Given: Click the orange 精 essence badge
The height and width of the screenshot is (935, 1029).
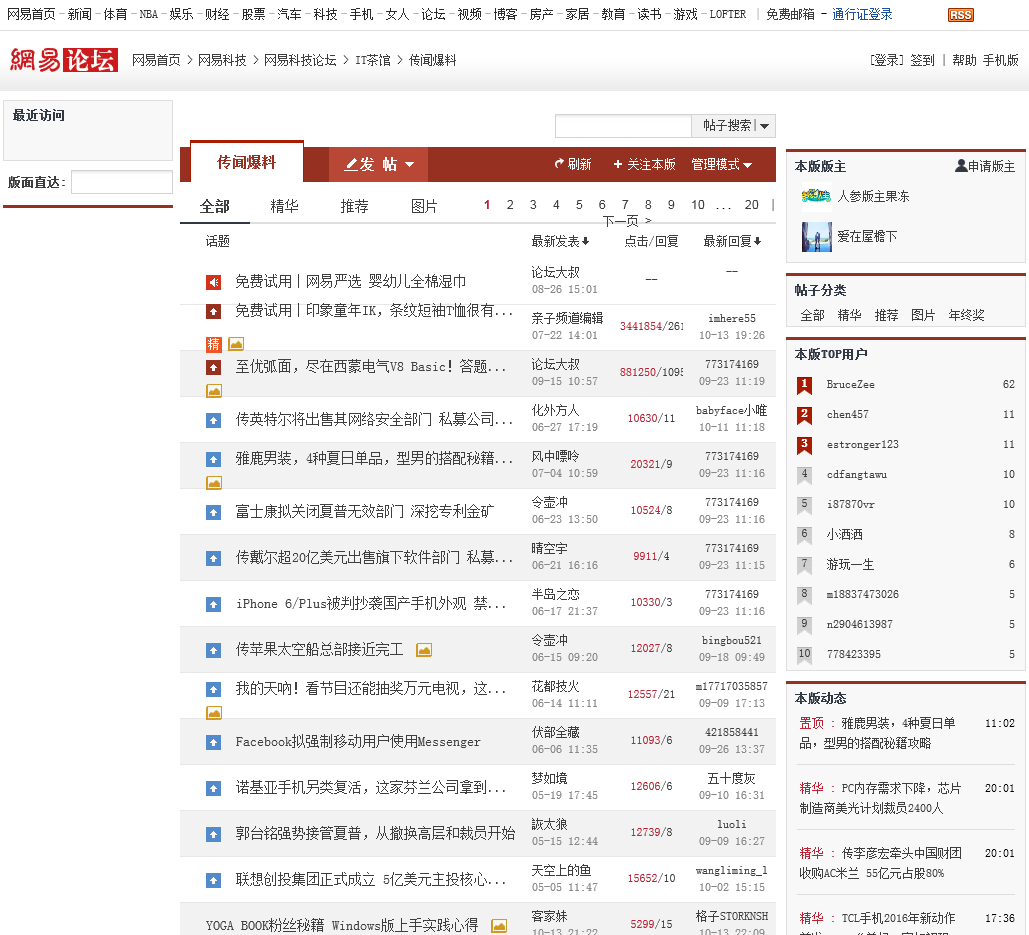Looking at the screenshot, I should (x=213, y=344).
